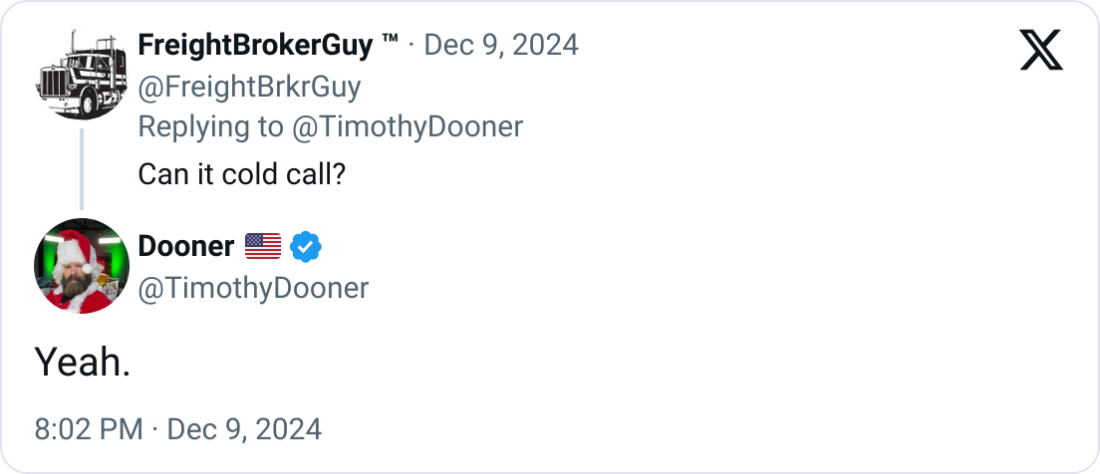Click the blue verified checkmark badge

[305, 246]
